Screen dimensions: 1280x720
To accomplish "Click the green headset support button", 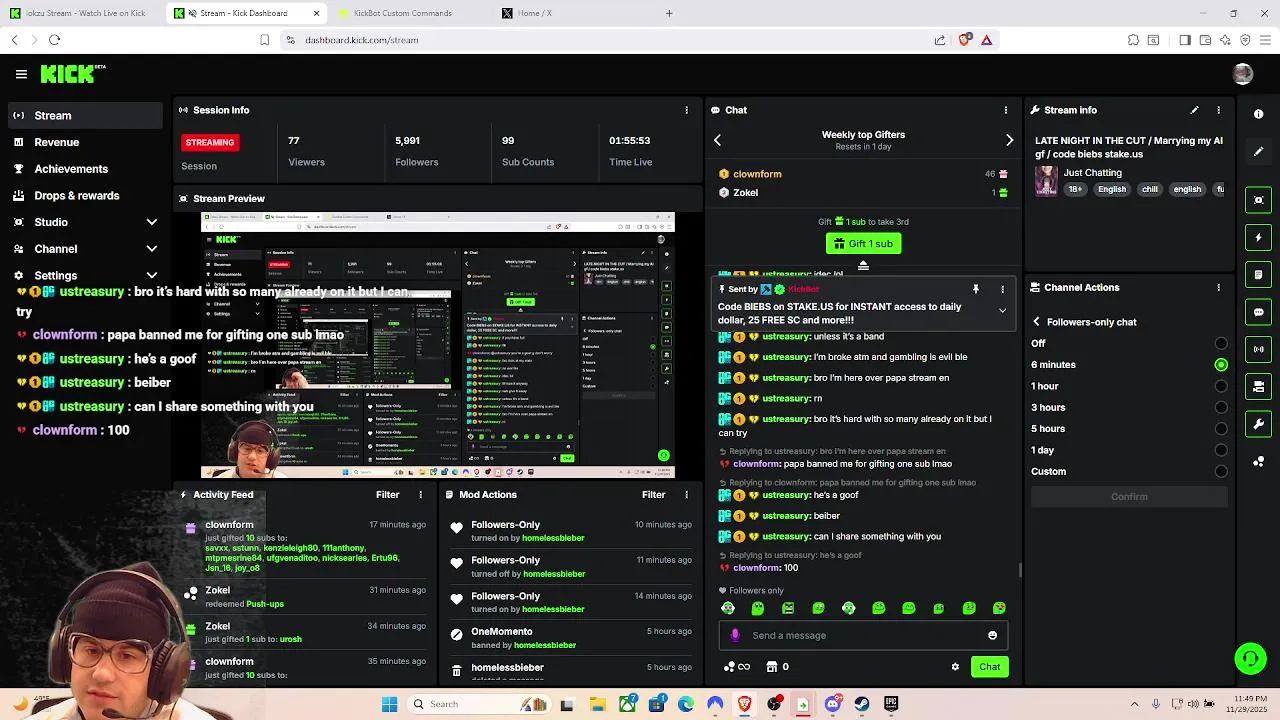I will 1250,658.
